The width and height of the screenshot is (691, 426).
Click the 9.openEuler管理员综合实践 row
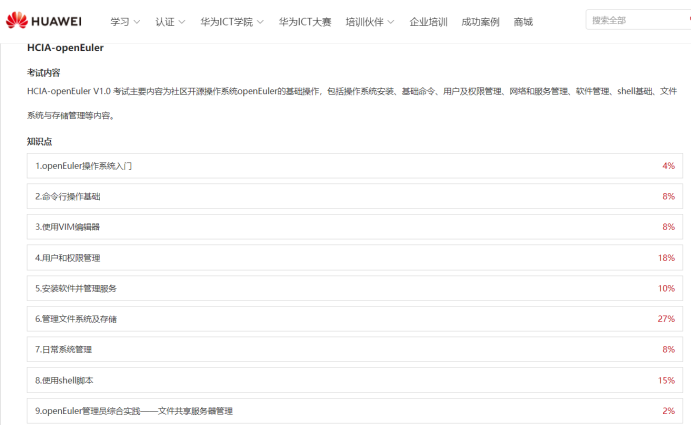point(355,411)
